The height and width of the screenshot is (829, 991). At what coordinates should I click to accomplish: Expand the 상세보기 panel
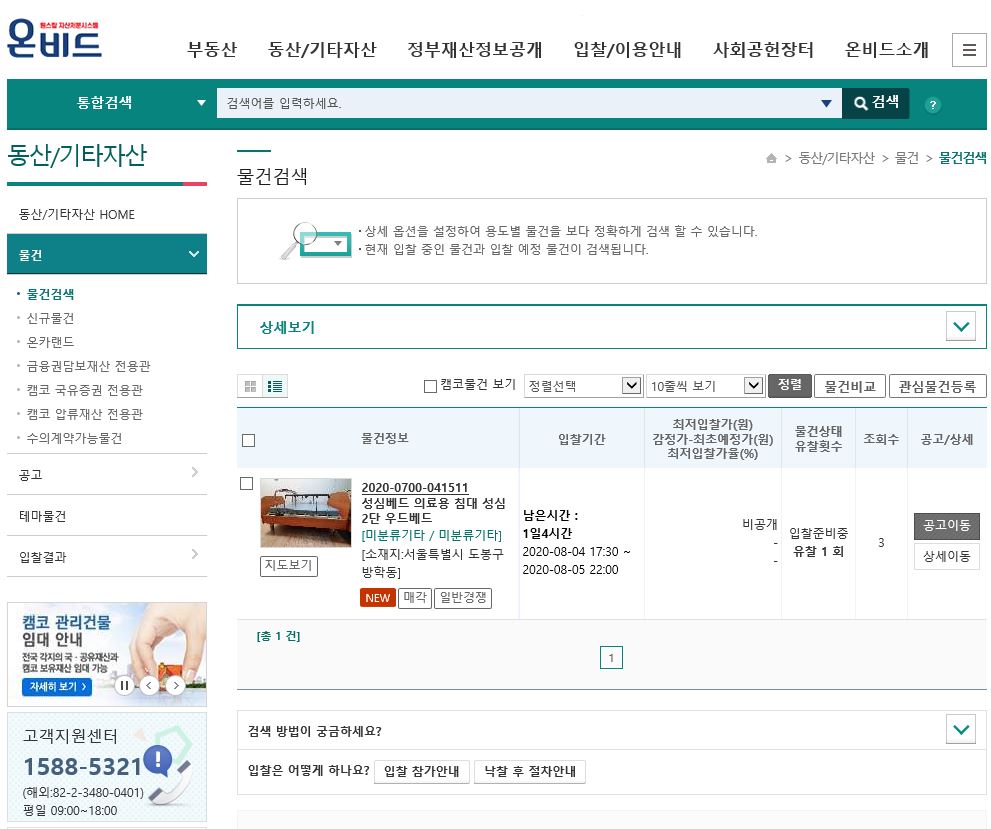pyautogui.click(x=961, y=327)
